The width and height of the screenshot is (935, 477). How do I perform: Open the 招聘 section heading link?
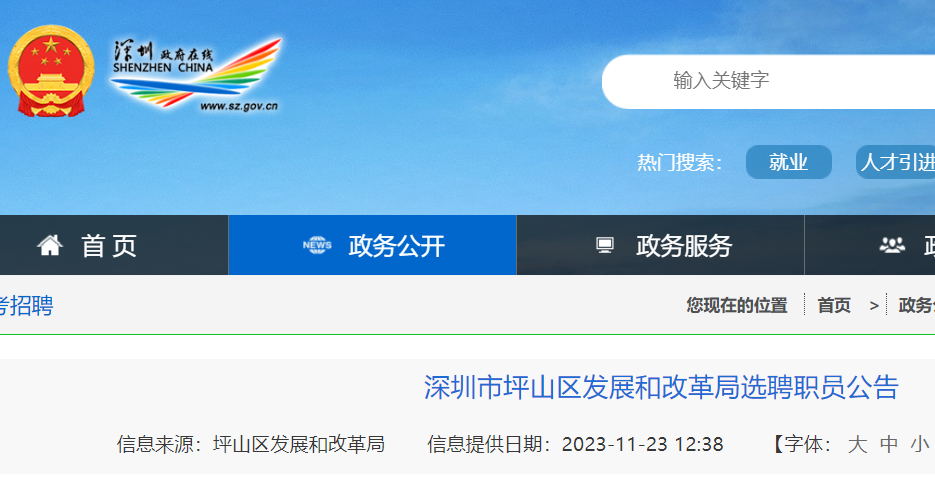point(26,305)
